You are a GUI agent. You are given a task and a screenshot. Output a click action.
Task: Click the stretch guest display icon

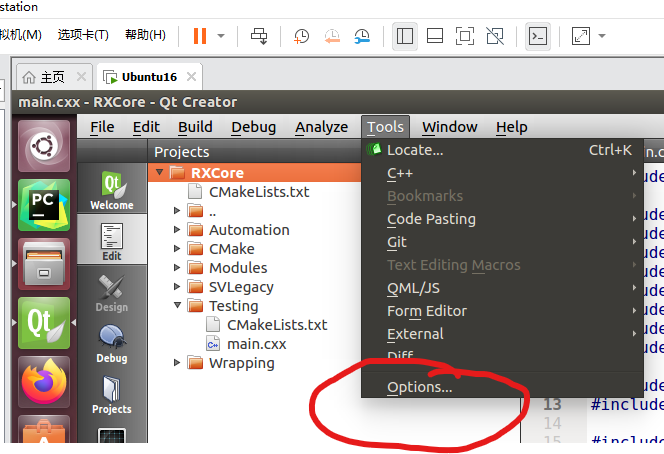pyautogui.click(x=581, y=36)
